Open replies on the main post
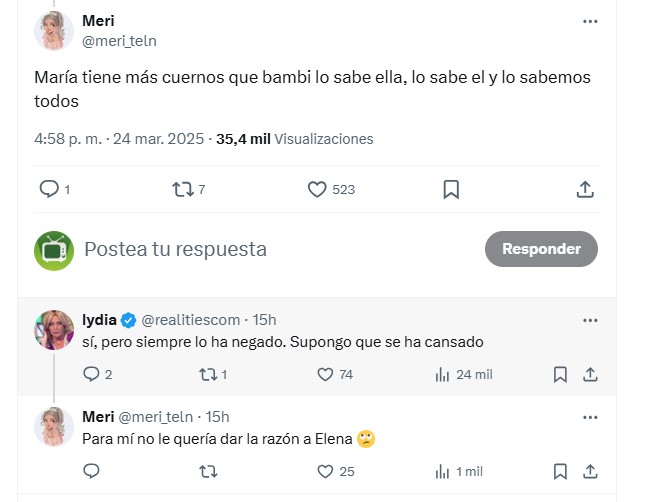Viewport: 647px width, 502px height. 48,189
